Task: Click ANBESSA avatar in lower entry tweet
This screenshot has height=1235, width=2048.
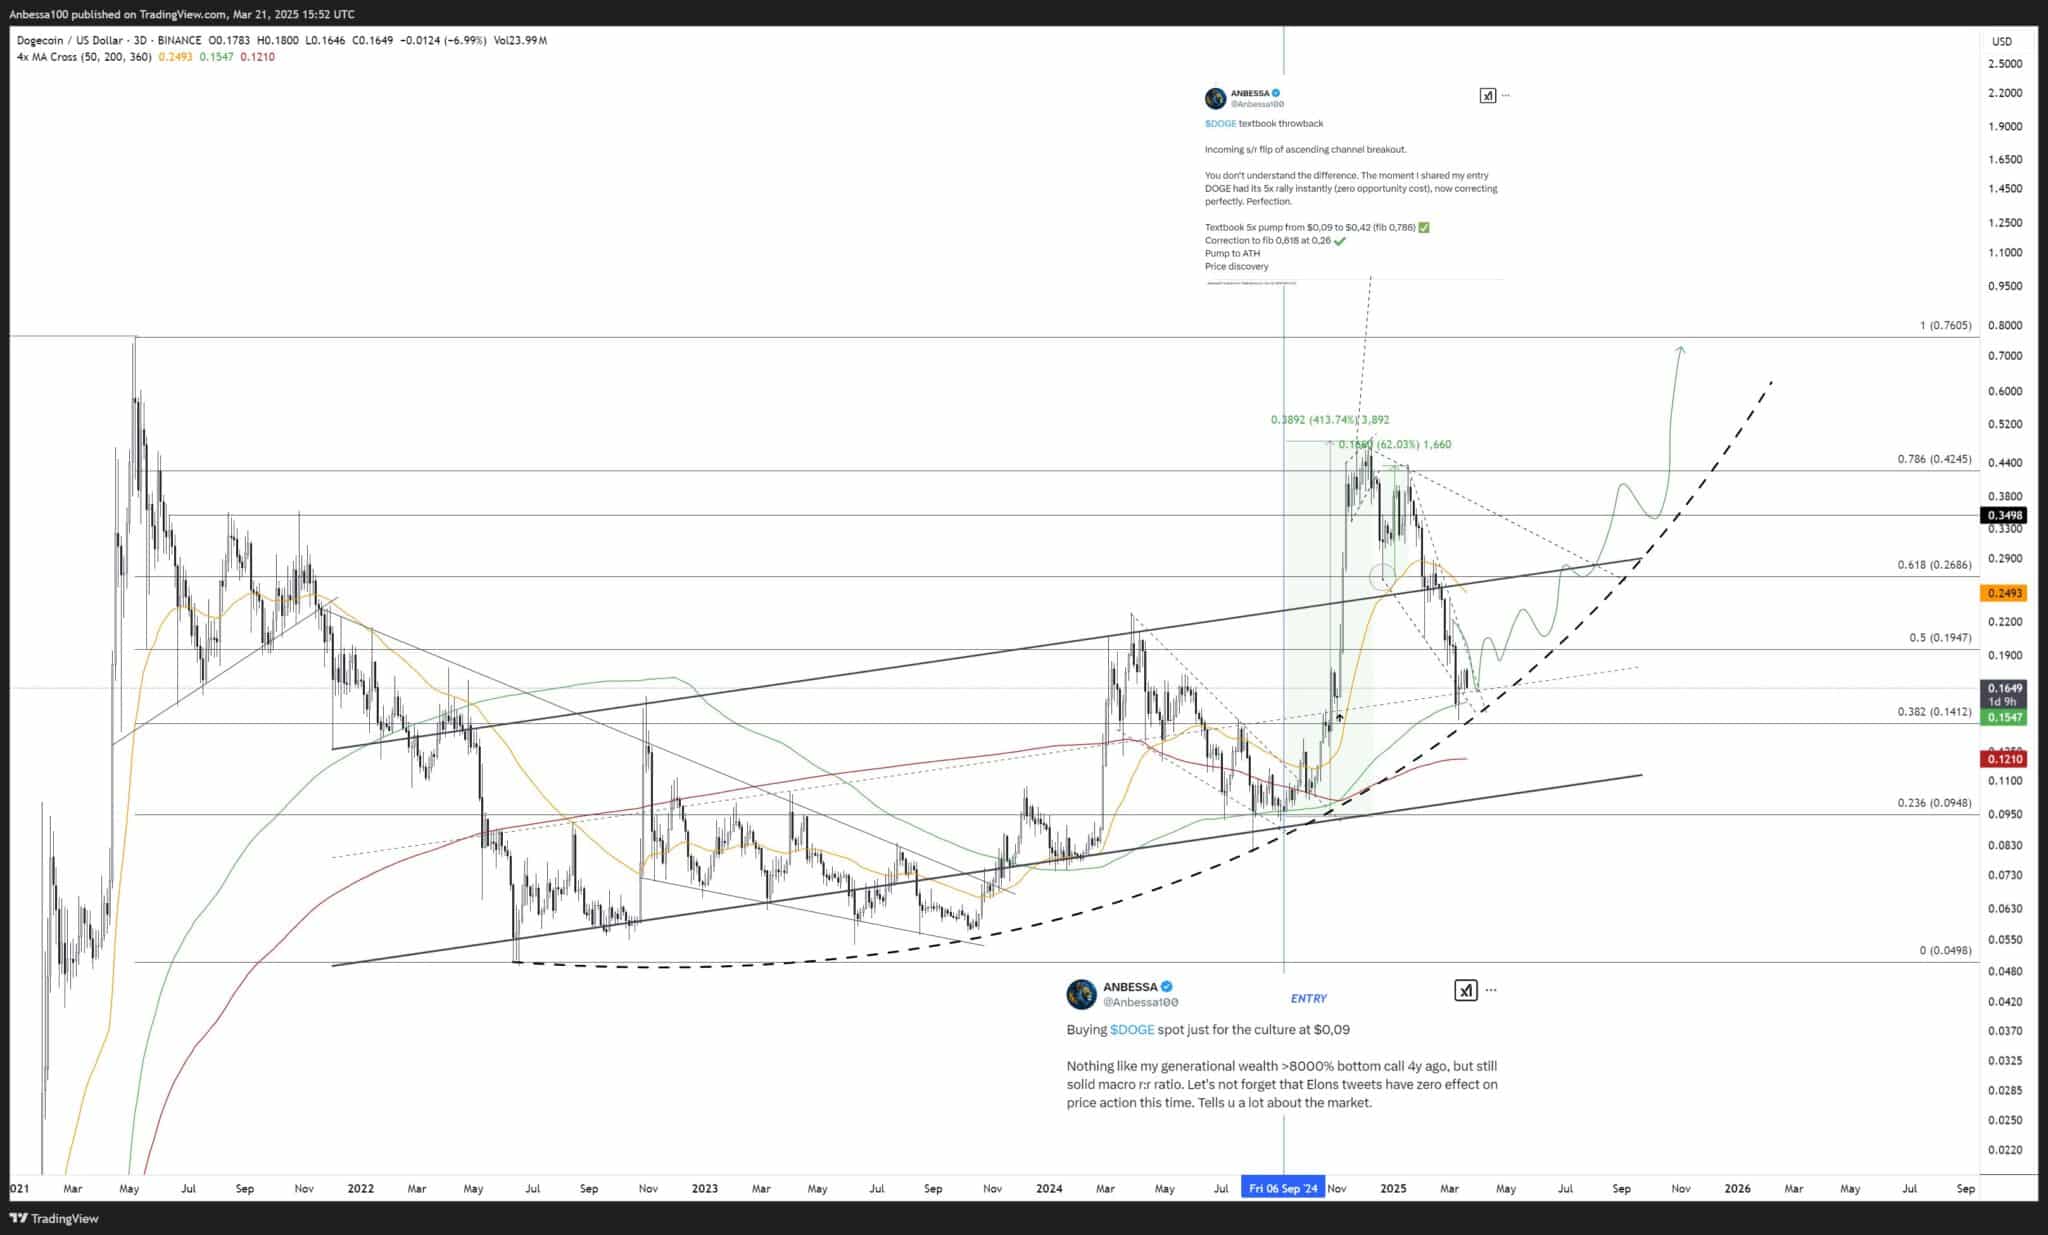Action: point(1081,994)
